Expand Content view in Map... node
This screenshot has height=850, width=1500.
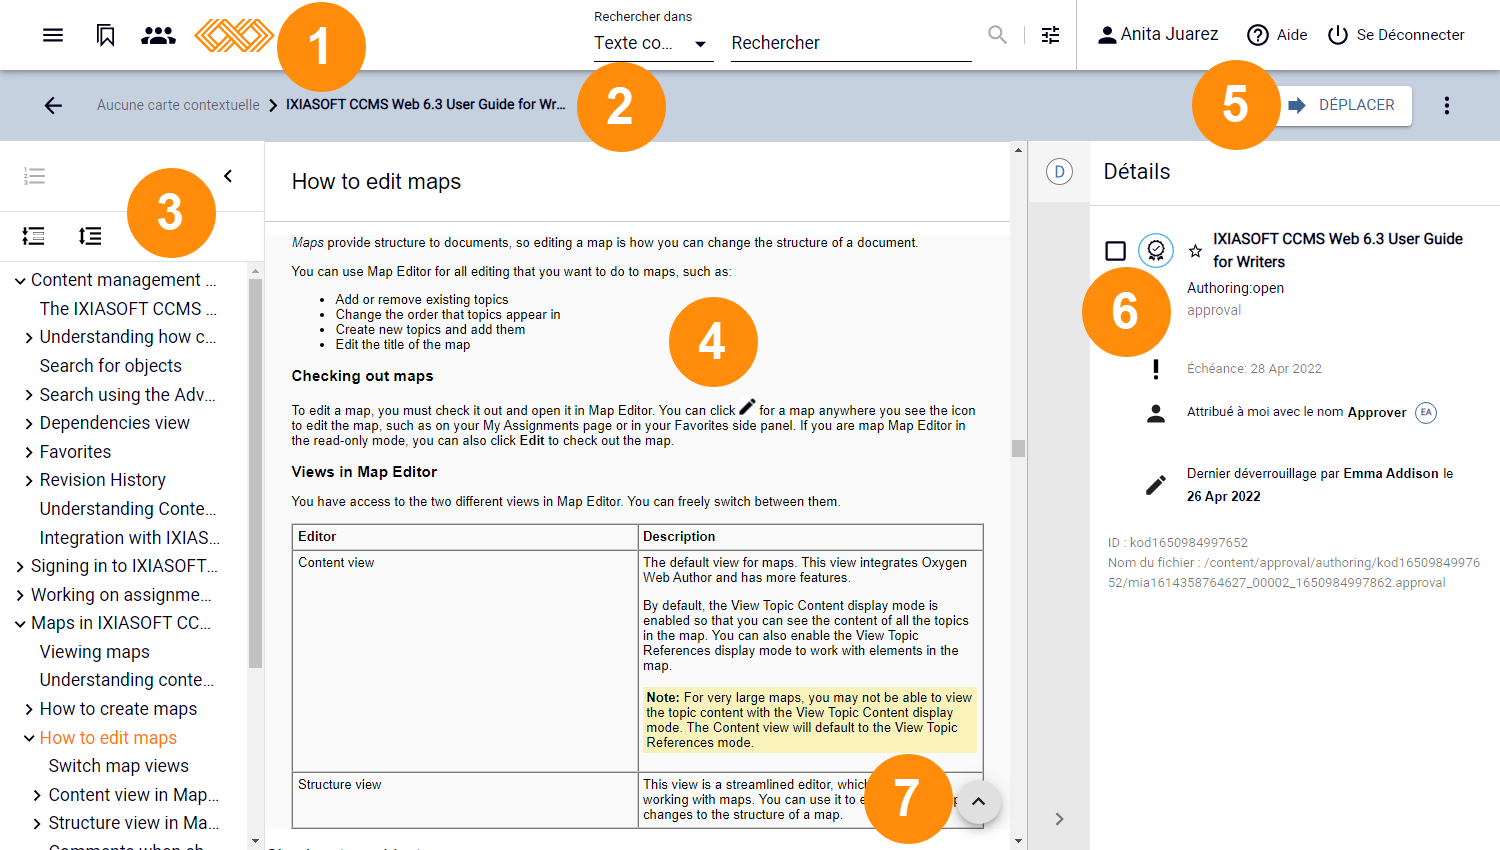click(x=38, y=796)
